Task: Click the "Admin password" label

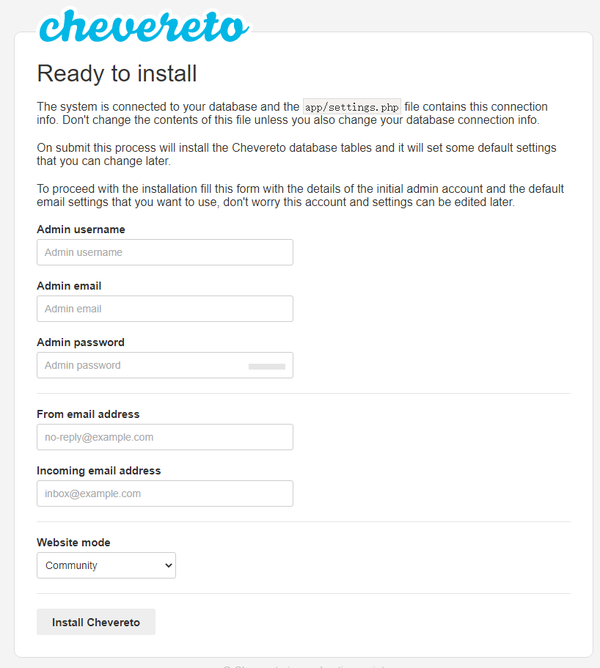Action: click(x=81, y=342)
